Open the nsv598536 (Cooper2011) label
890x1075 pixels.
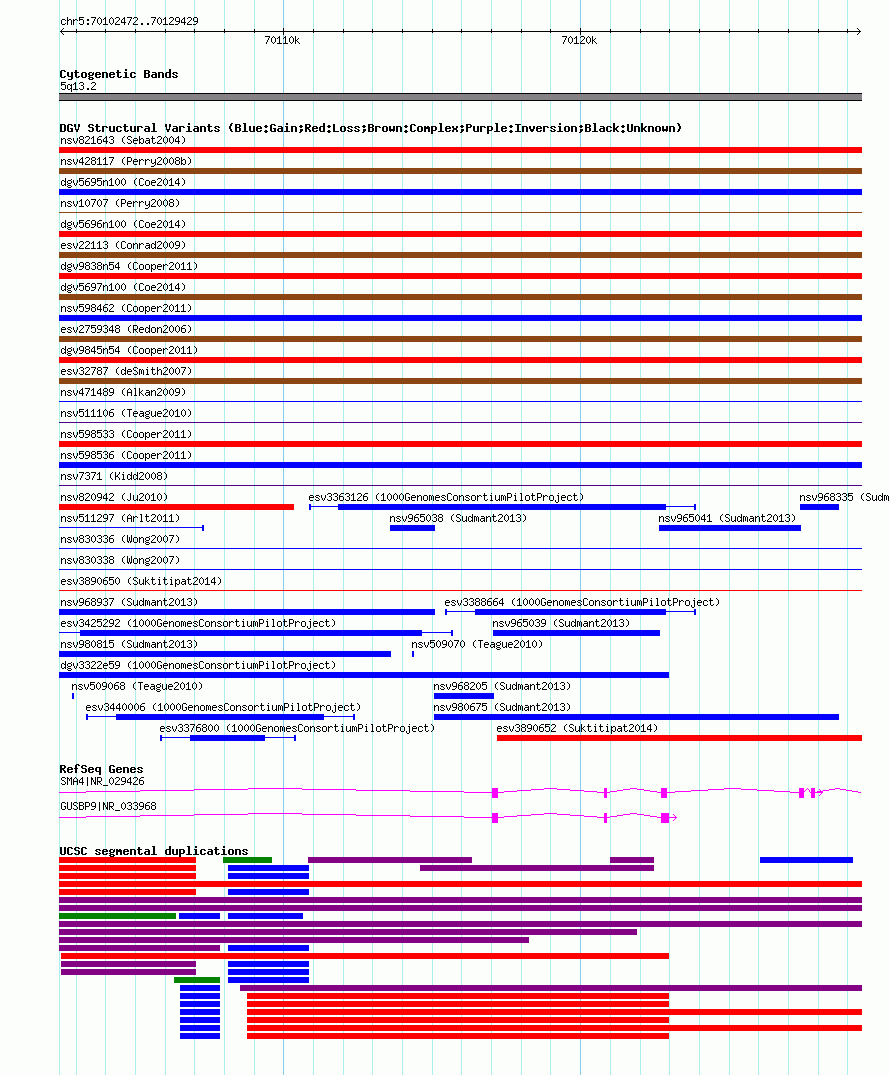126,455
